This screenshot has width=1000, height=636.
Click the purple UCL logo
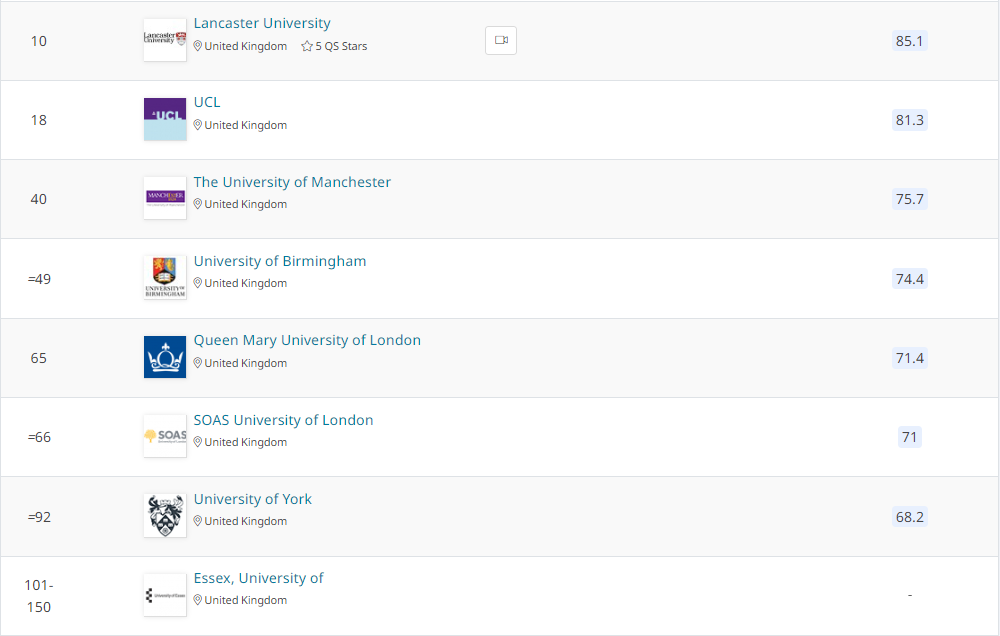pos(165,119)
